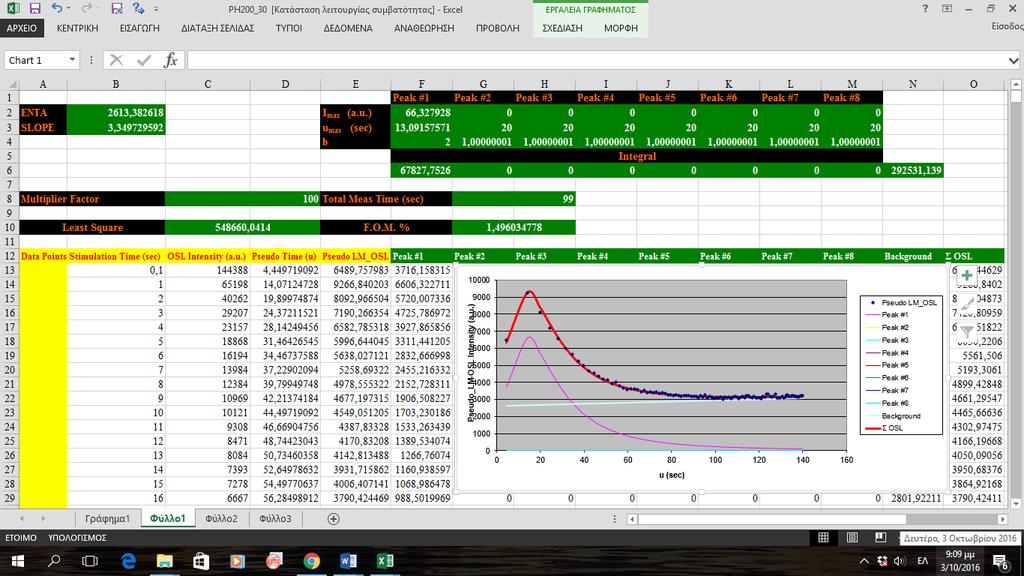Viewport: 1024px width, 576px height.
Task: Open ΔΕΔΟΜΕΝΑ ribbon tab
Action: (347, 28)
